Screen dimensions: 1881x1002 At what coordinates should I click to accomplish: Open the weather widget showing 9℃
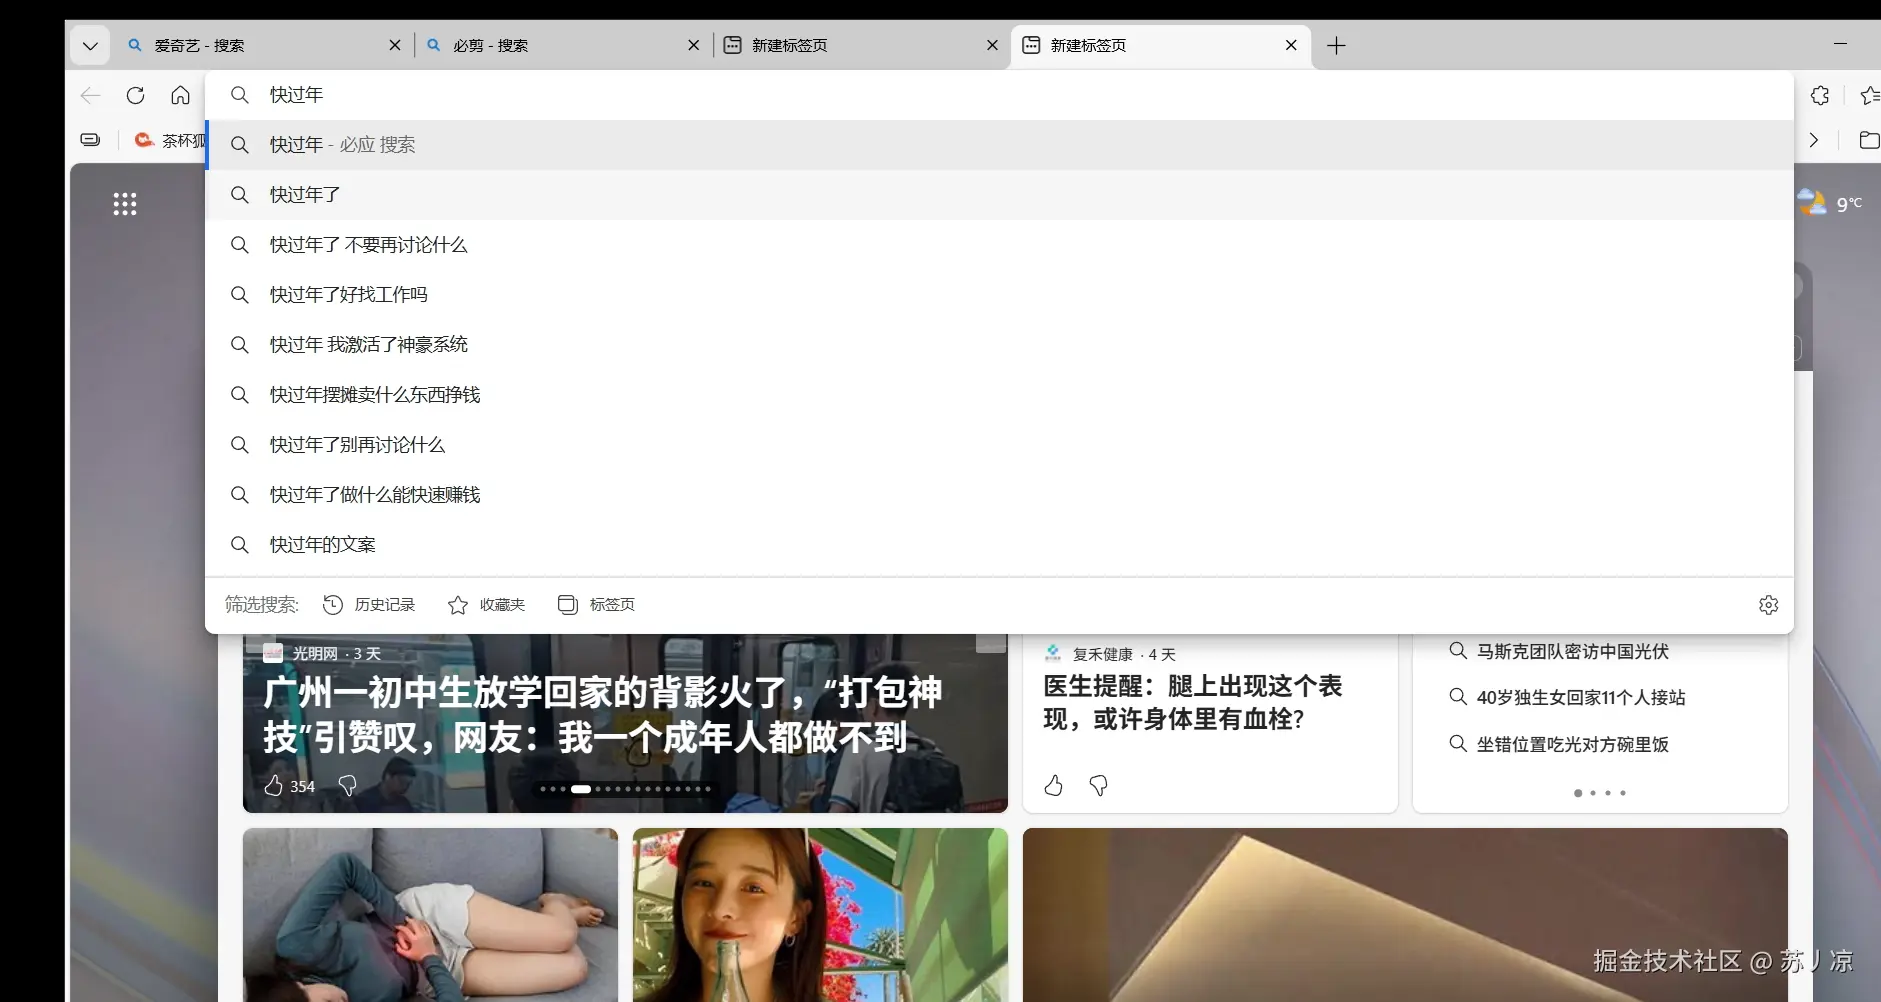click(1831, 203)
